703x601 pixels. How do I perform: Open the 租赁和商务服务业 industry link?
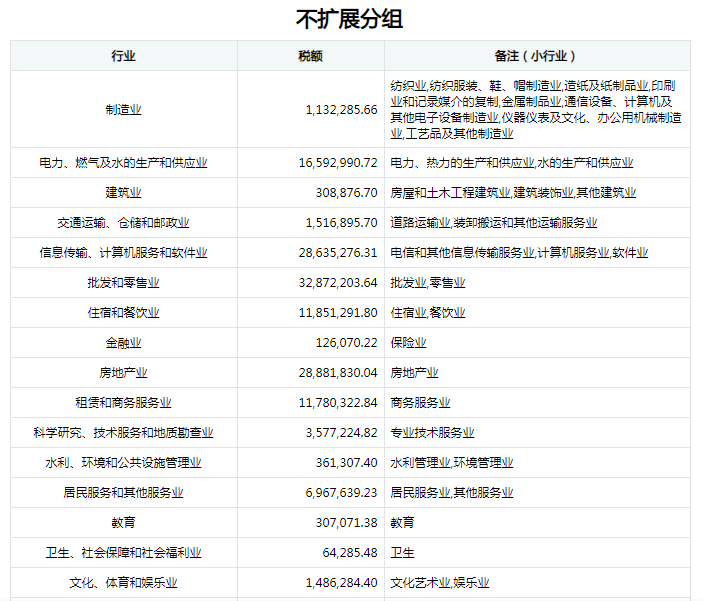pyautogui.click(x=123, y=403)
